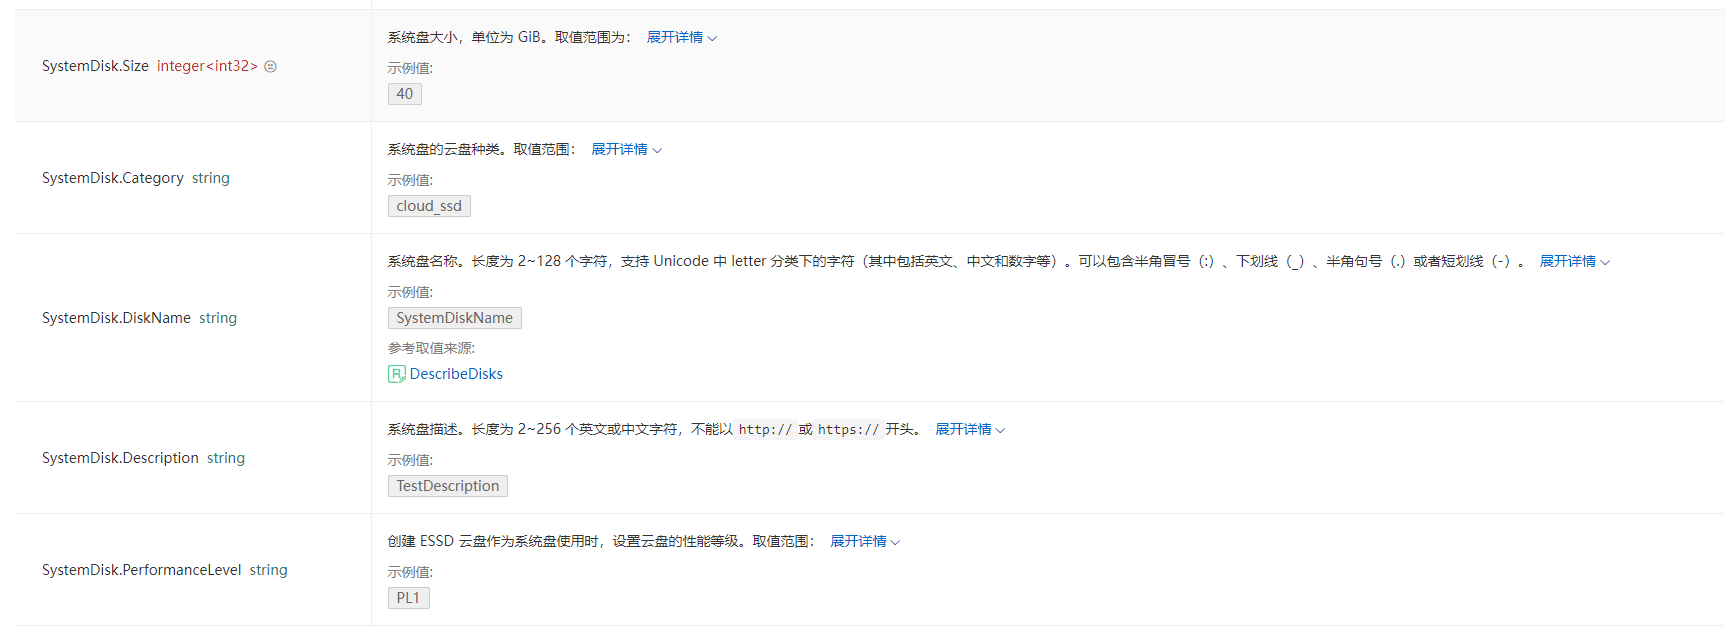The image size is (1725, 626).
Task: Select the SystemDisk.PerformanceLevel parameter name
Action: click(x=142, y=570)
